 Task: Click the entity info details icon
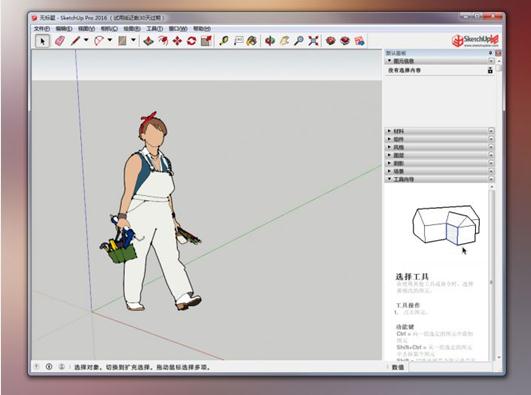pyautogui.click(x=490, y=70)
